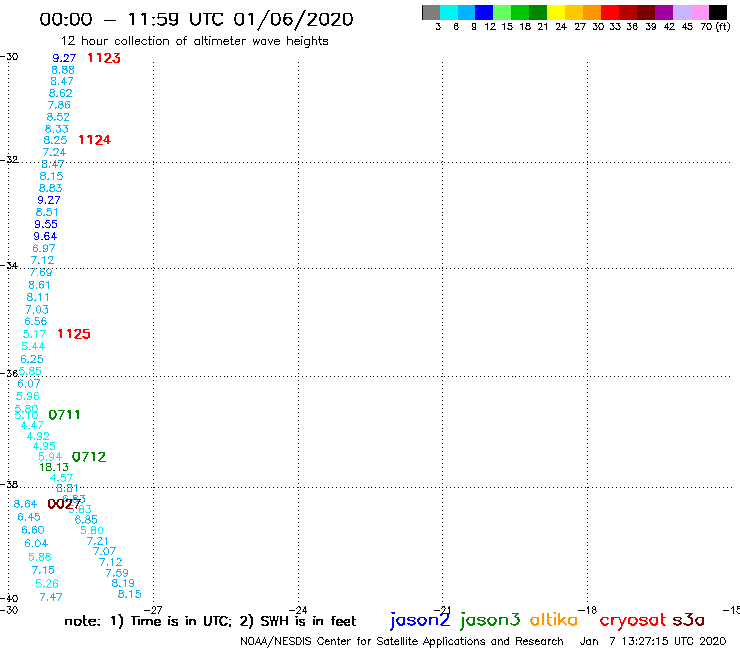
Task: Select the yellow swatch in the color scale
Action: pos(556,12)
